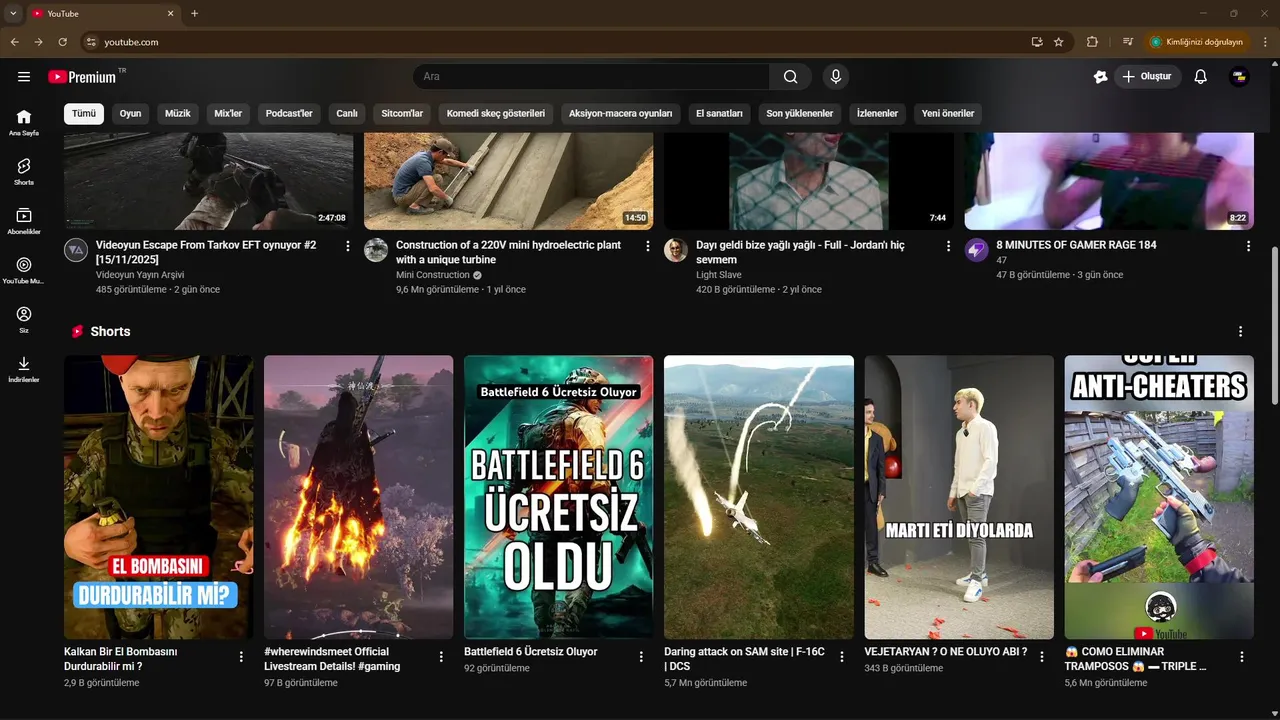The width and height of the screenshot is (1280, 720).
Task: Select Komedi skeç gösterileri chip
Action: coord(496,113)
